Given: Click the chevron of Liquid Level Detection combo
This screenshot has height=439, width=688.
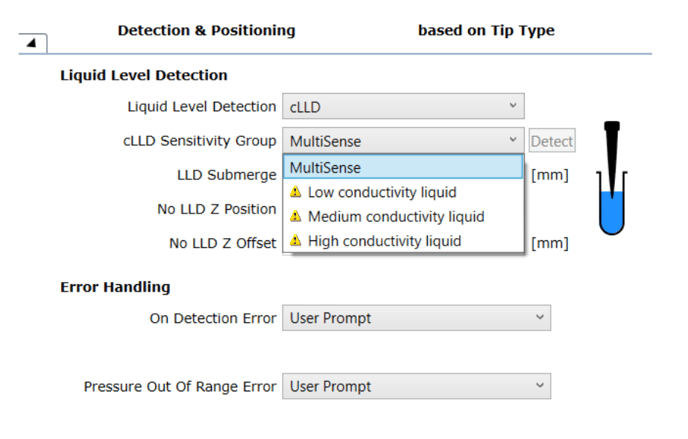Looking at the screenshot, I should point(512,106).
